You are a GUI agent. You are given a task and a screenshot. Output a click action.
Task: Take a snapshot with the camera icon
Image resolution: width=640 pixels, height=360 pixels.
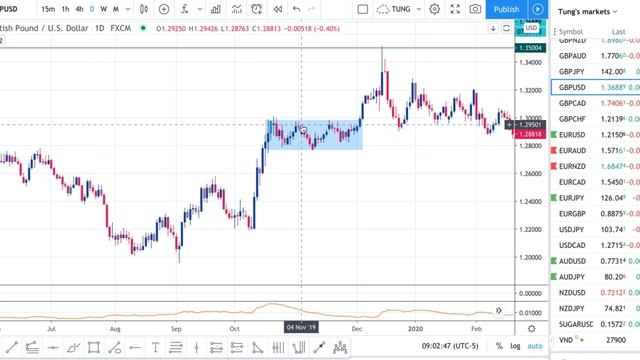click(475, 9)
